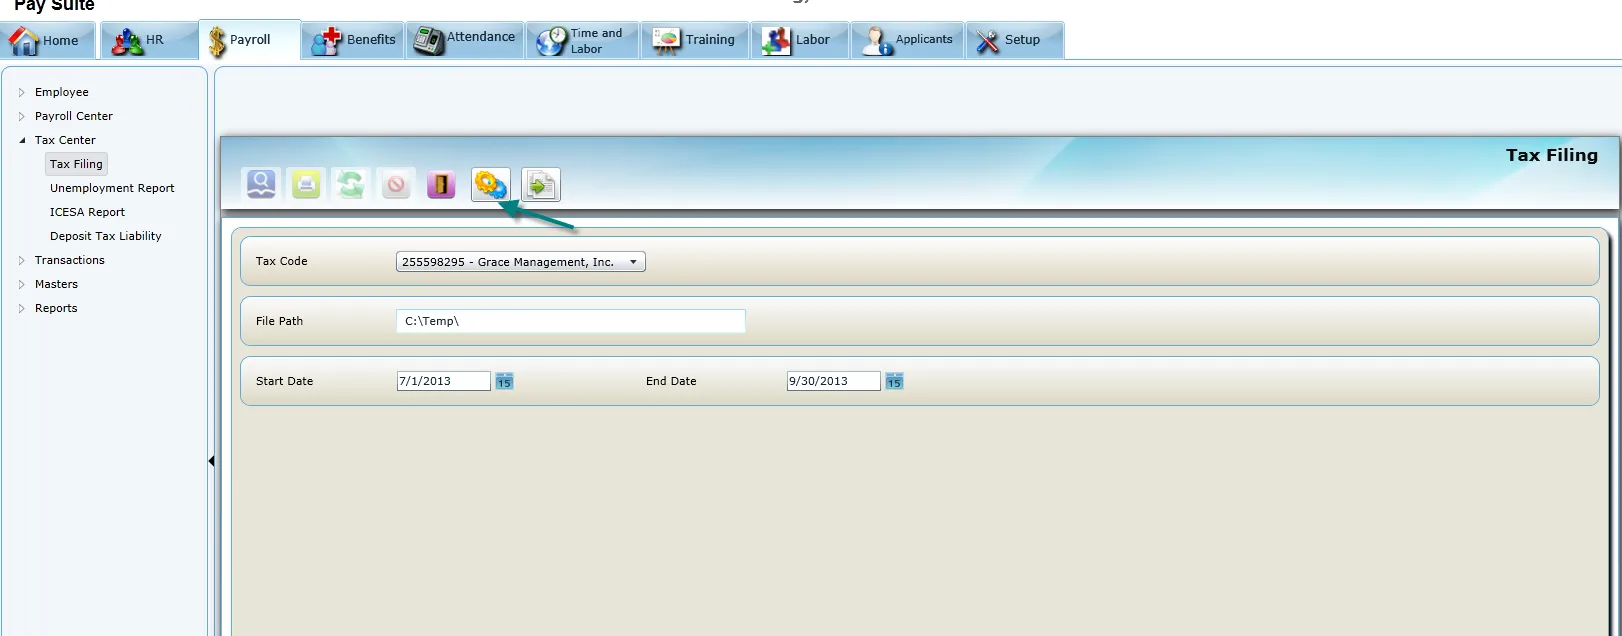Click the gears process icon in toolbar
The width and height of the screenshot is (1622, 636).
point(491,184)
